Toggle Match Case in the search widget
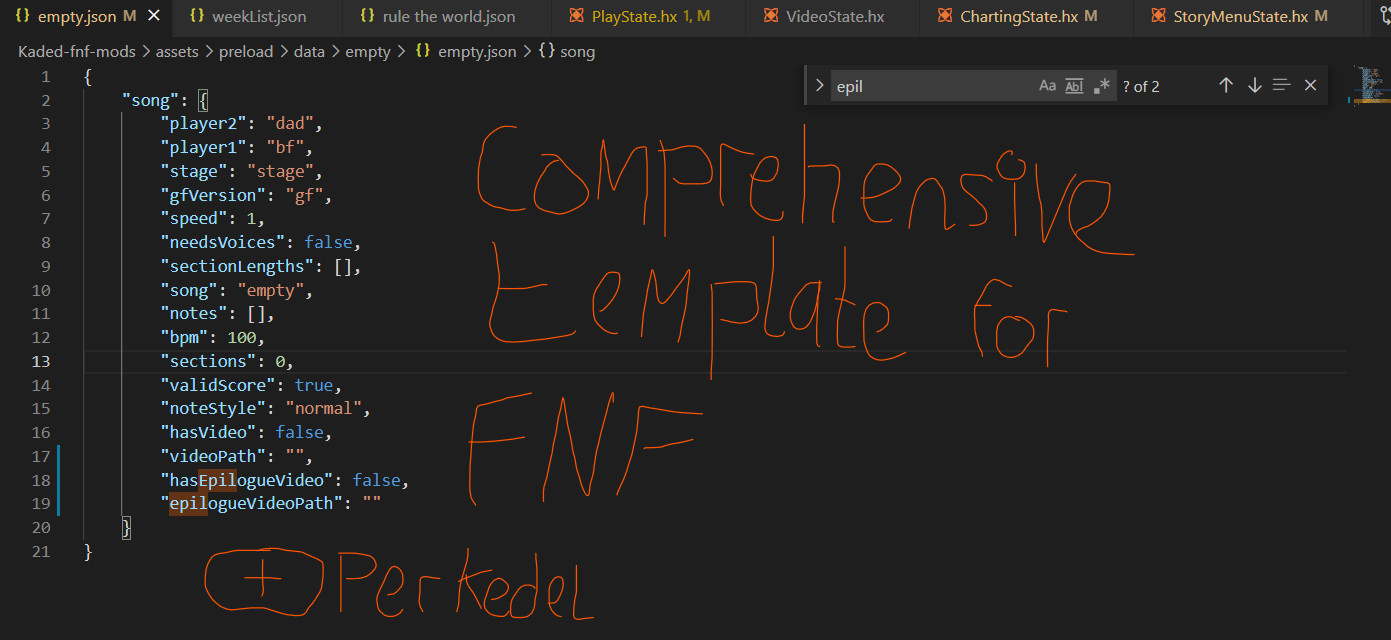Screen dimensions: 1391x640 click(x=1047, y=86)
